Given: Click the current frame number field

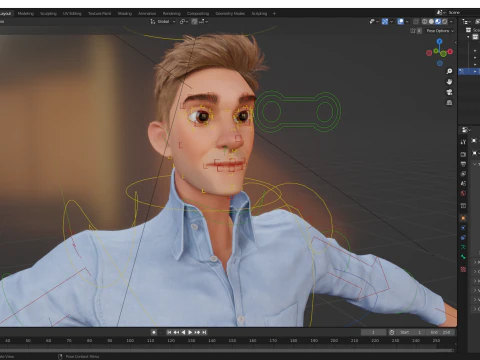Looking at the screenshot, I should coord(373,332).
